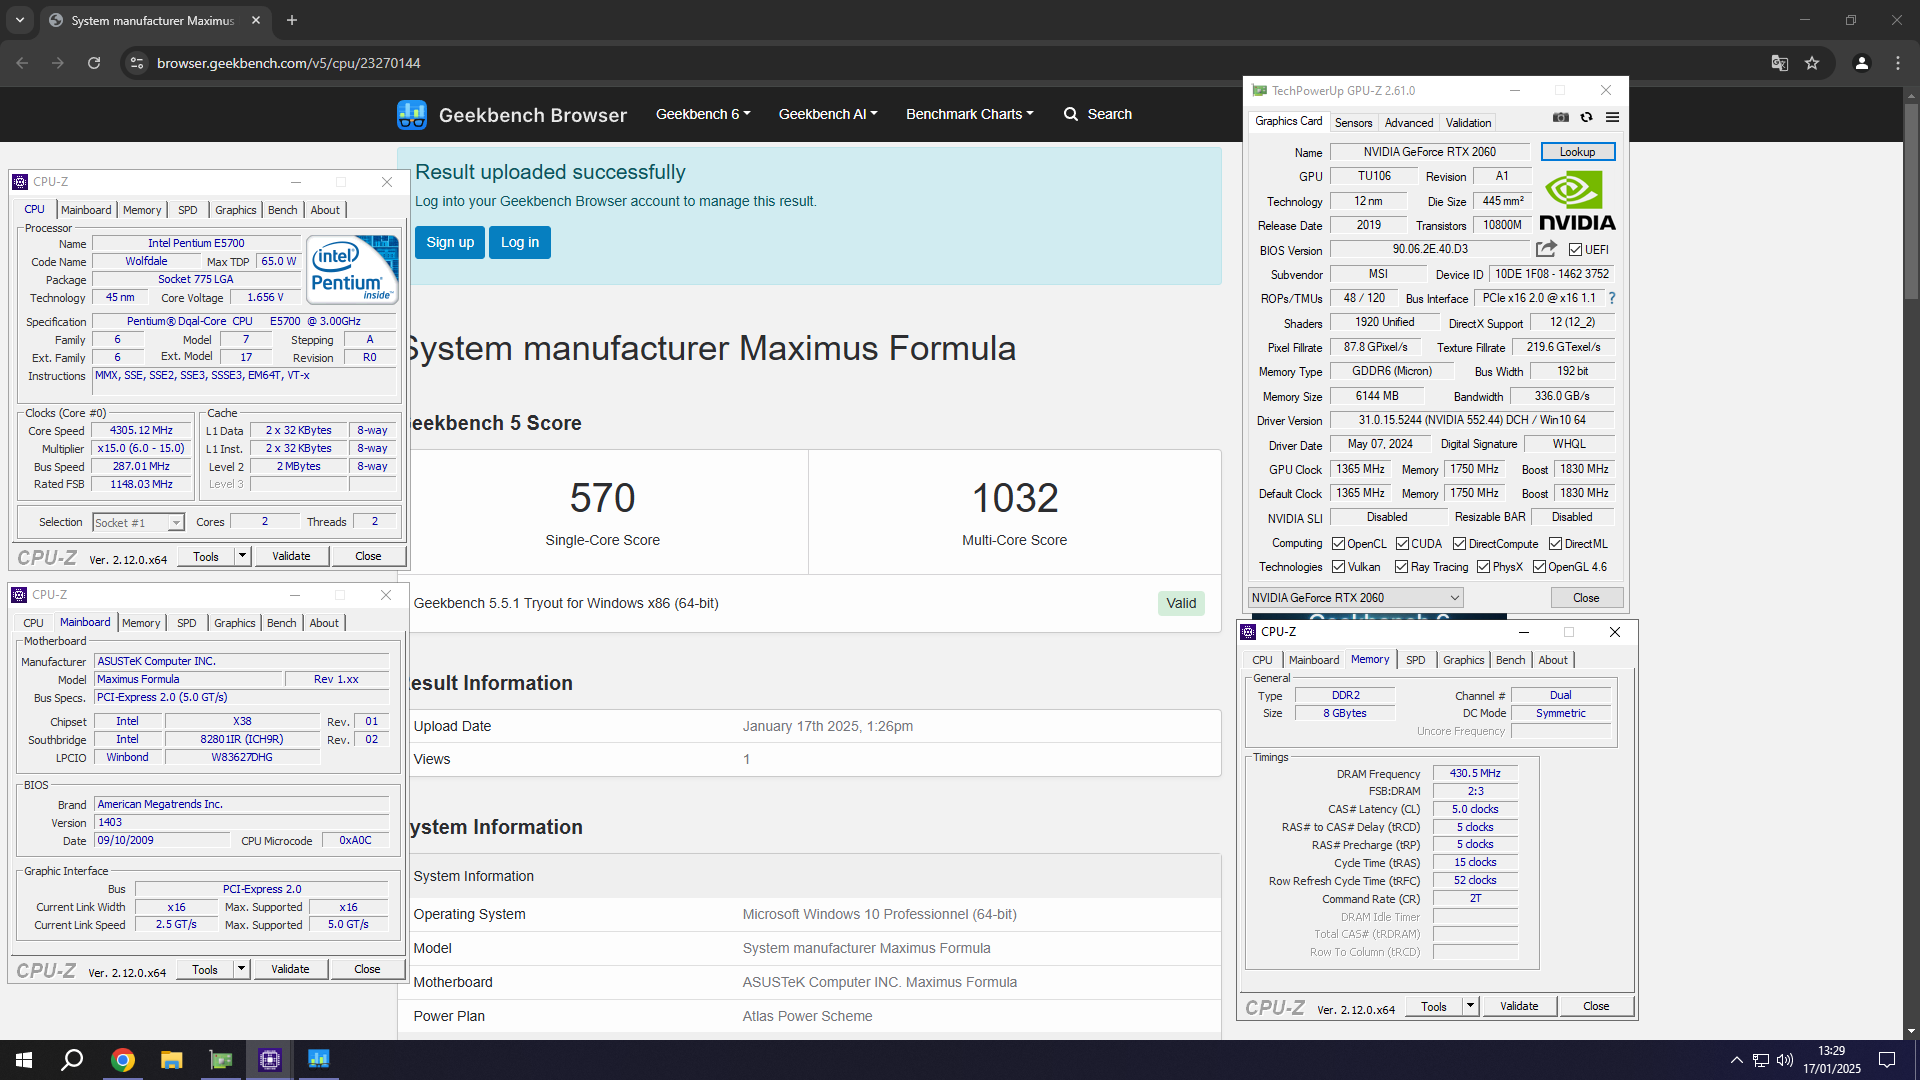Screen dimensions: 1920x1080
Task: Click the Bus Interface question mark icon
Action: coord(1612,298)
